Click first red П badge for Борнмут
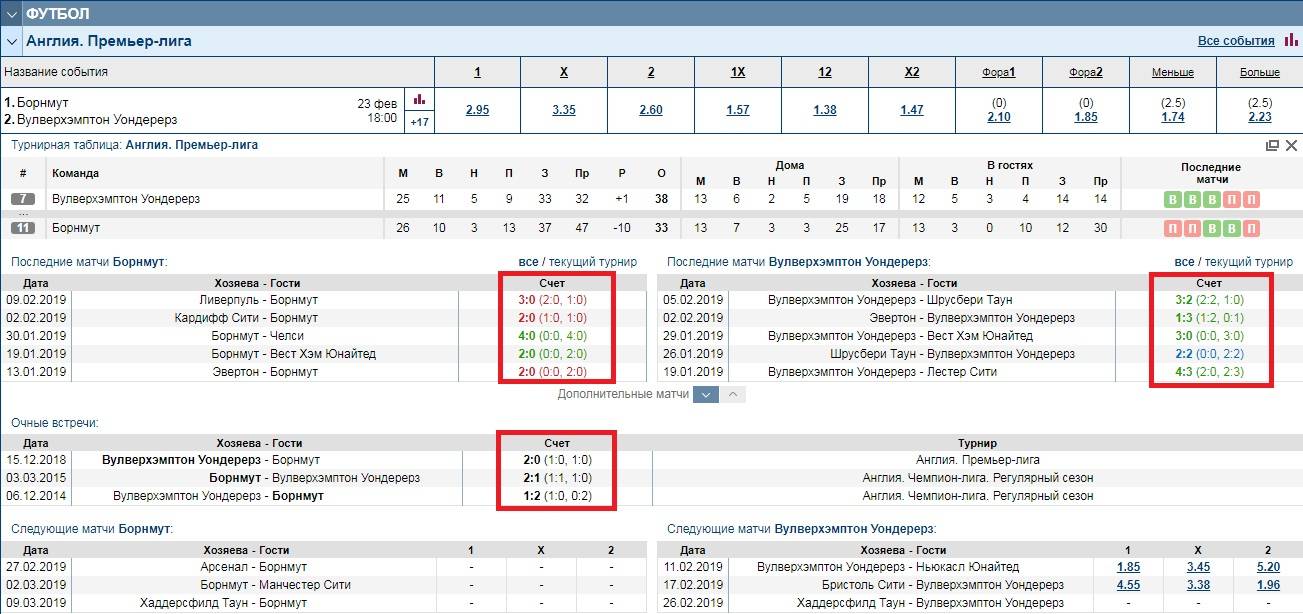Image resolution: width=1303 pixels, height=614 pixels. [1172, 229]
